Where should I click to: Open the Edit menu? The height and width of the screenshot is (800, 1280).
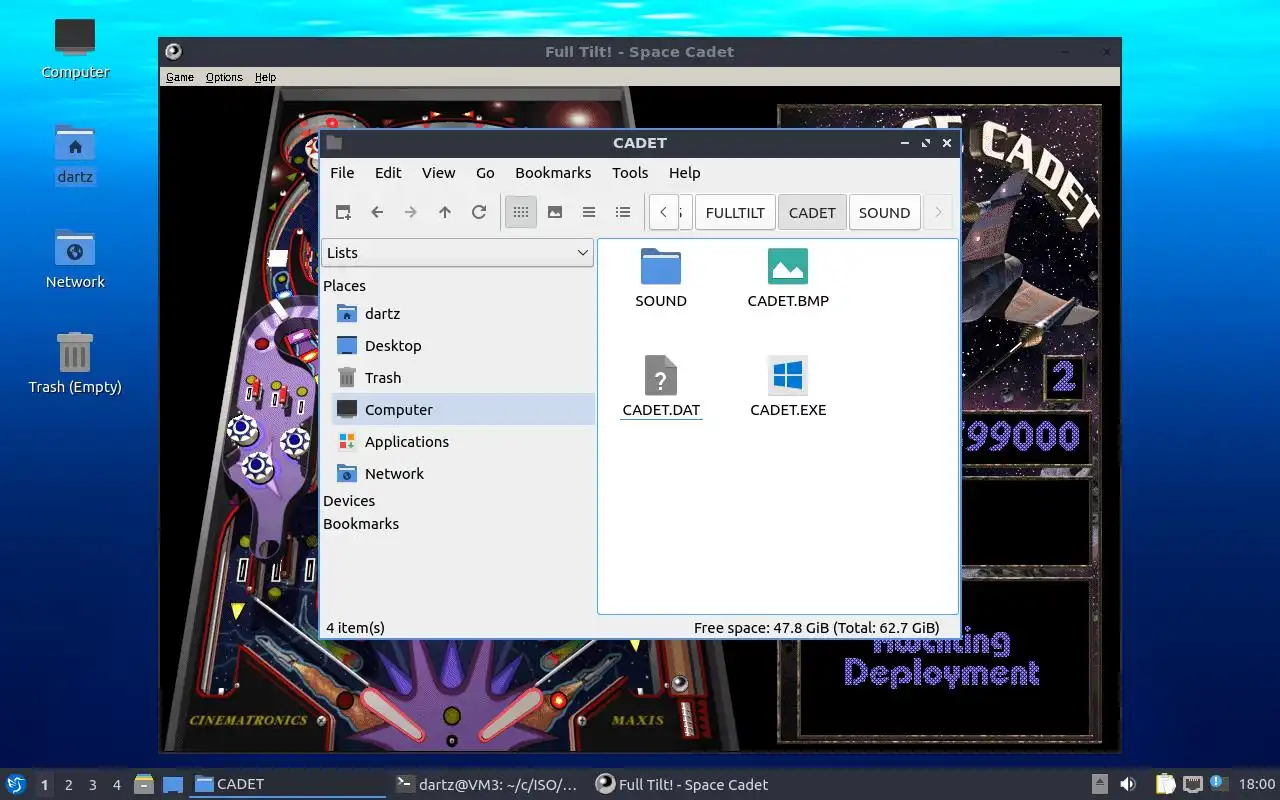pos(388,173)
